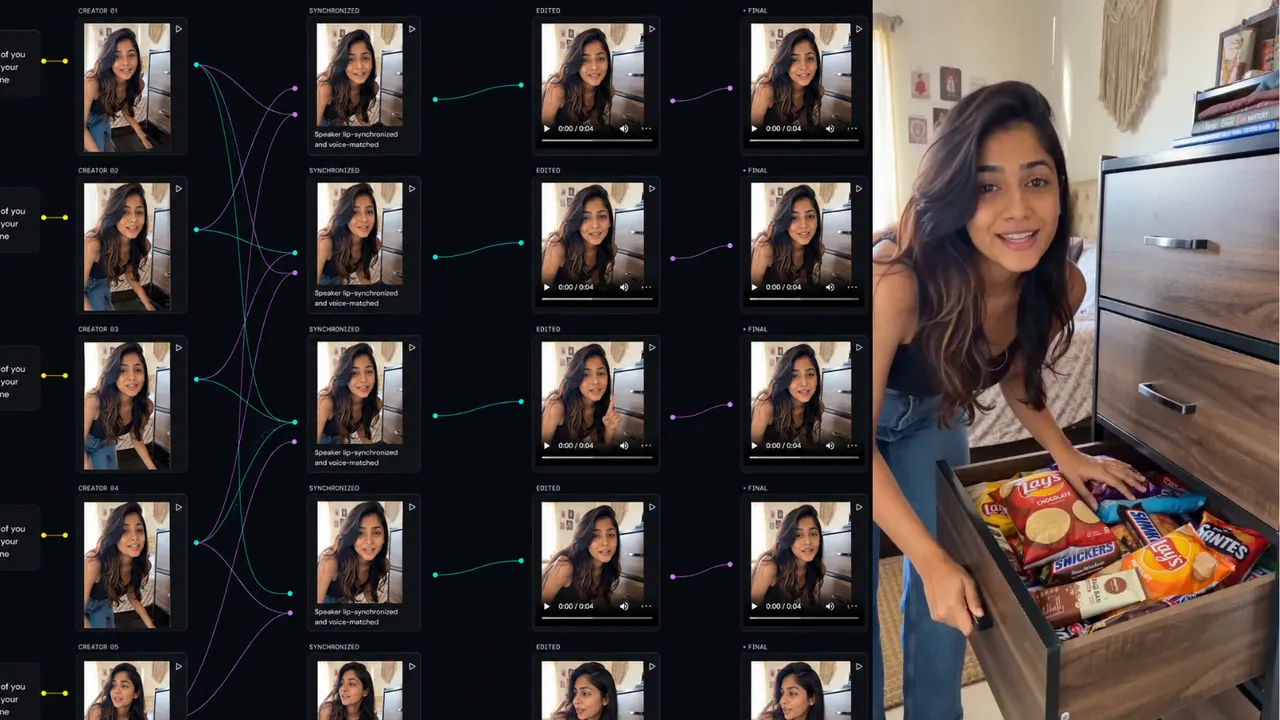The height and width of the screenshot is (720, 1280).
Task: Click the corner play icon on Creator 04 row's Edited card
Action: coord(652,507)
